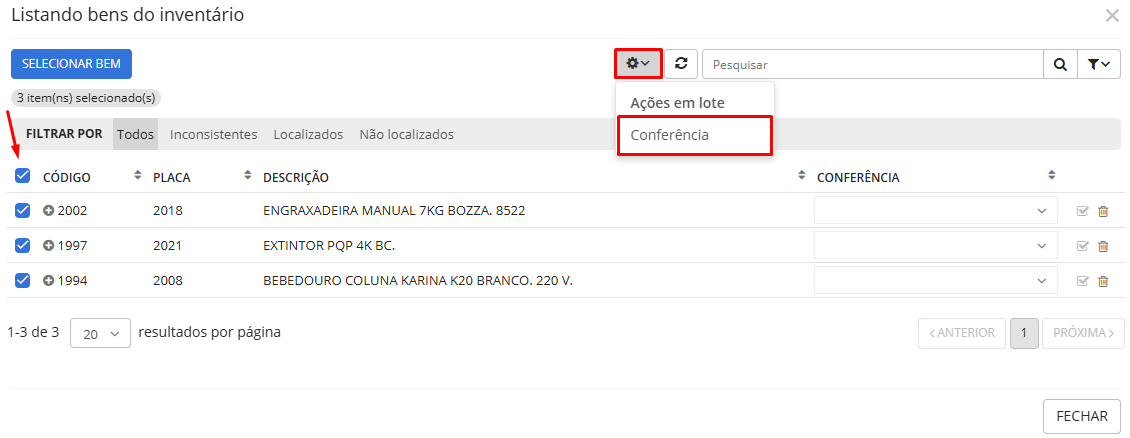
Task: Confirm conference for BEBEDOURO COLUNA row icon
Action: tap(1082, 281)
